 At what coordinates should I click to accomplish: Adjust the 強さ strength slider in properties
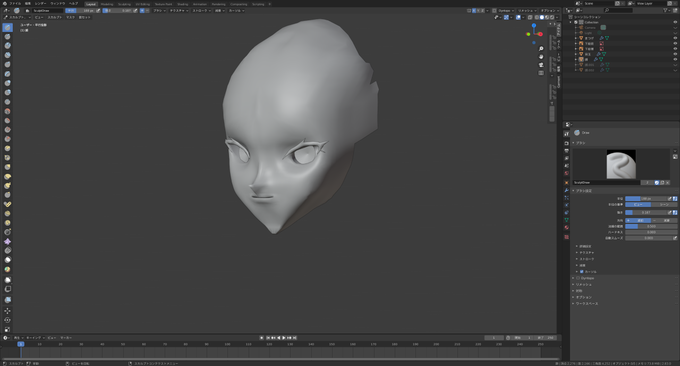[646, 212]
